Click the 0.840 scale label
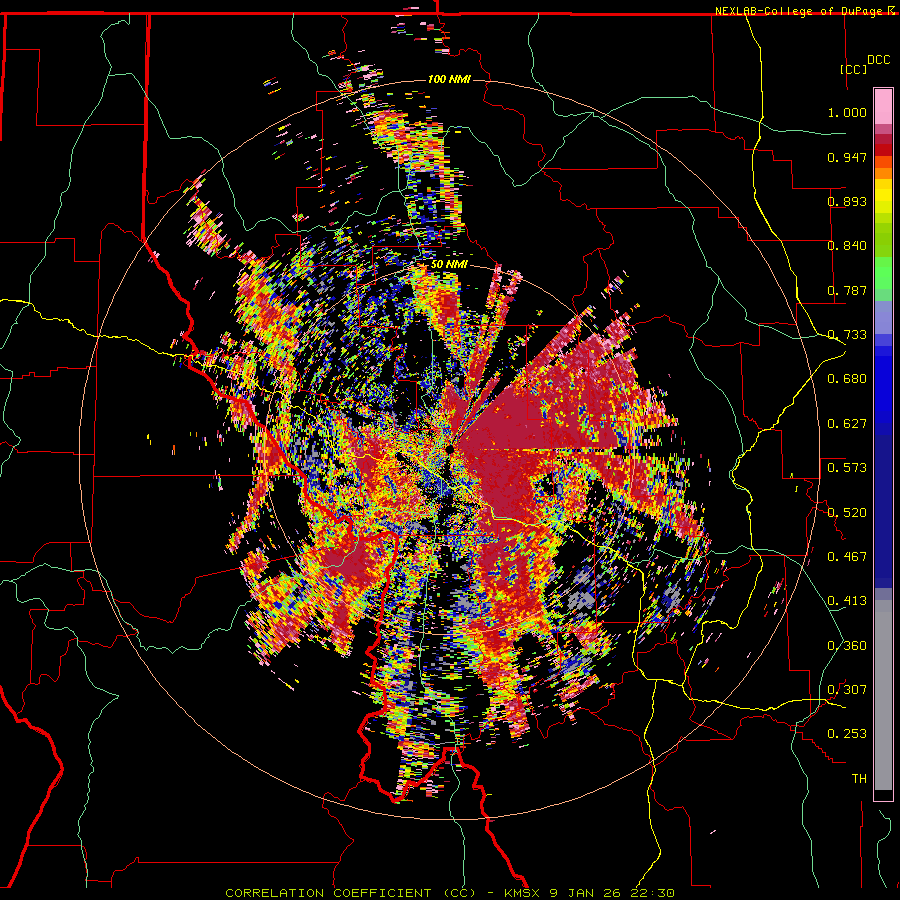 pos(847,246)
